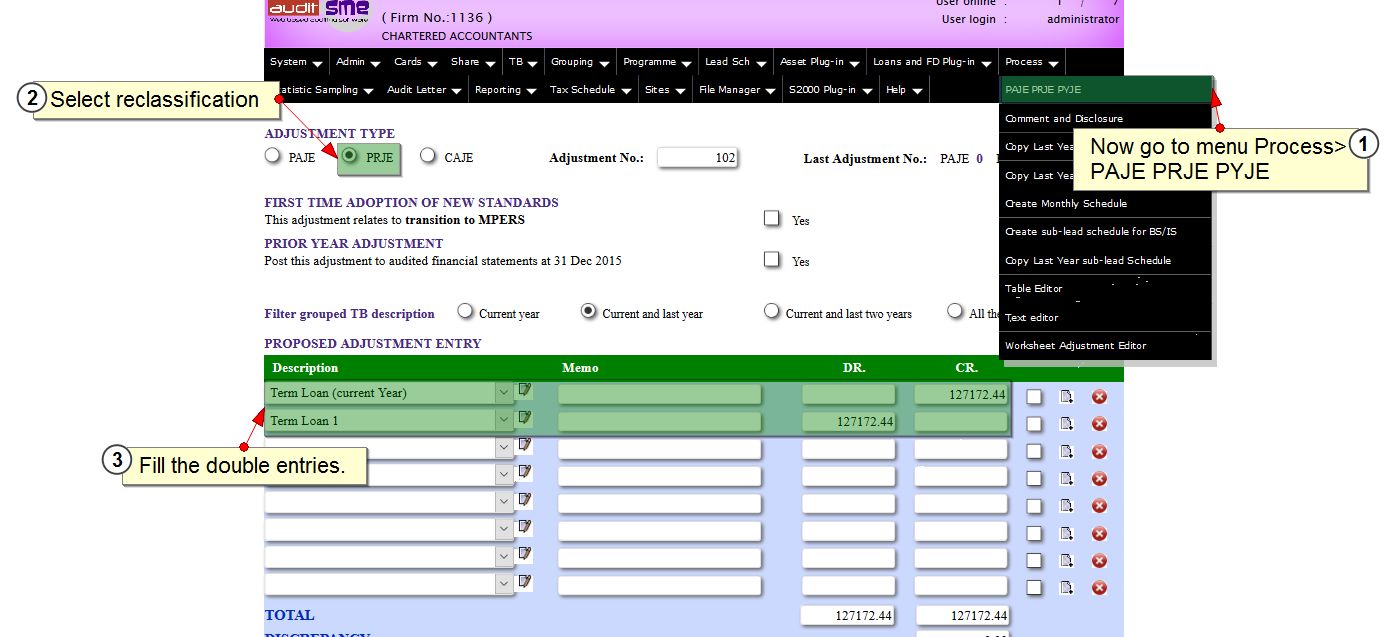Click the red delete icon on the Term Loan 1 row
The image size is (1389, 637).
(1099, 424)
